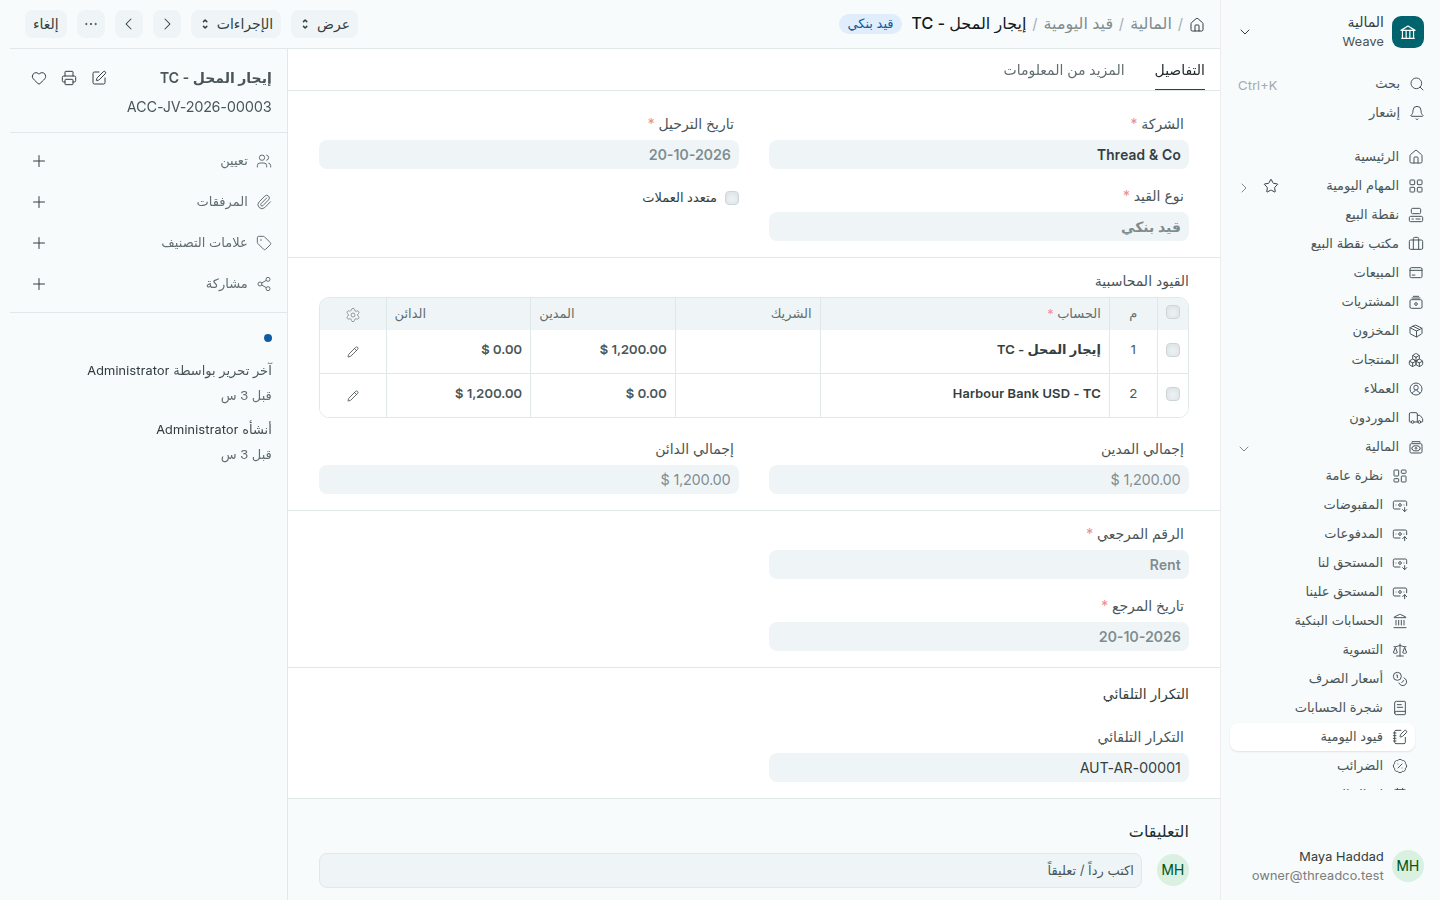Image resolution: width=1440 pixels, height=900 pixels.
Task: Edit row 2 with the pencil icon
Action: click(353, 396)
